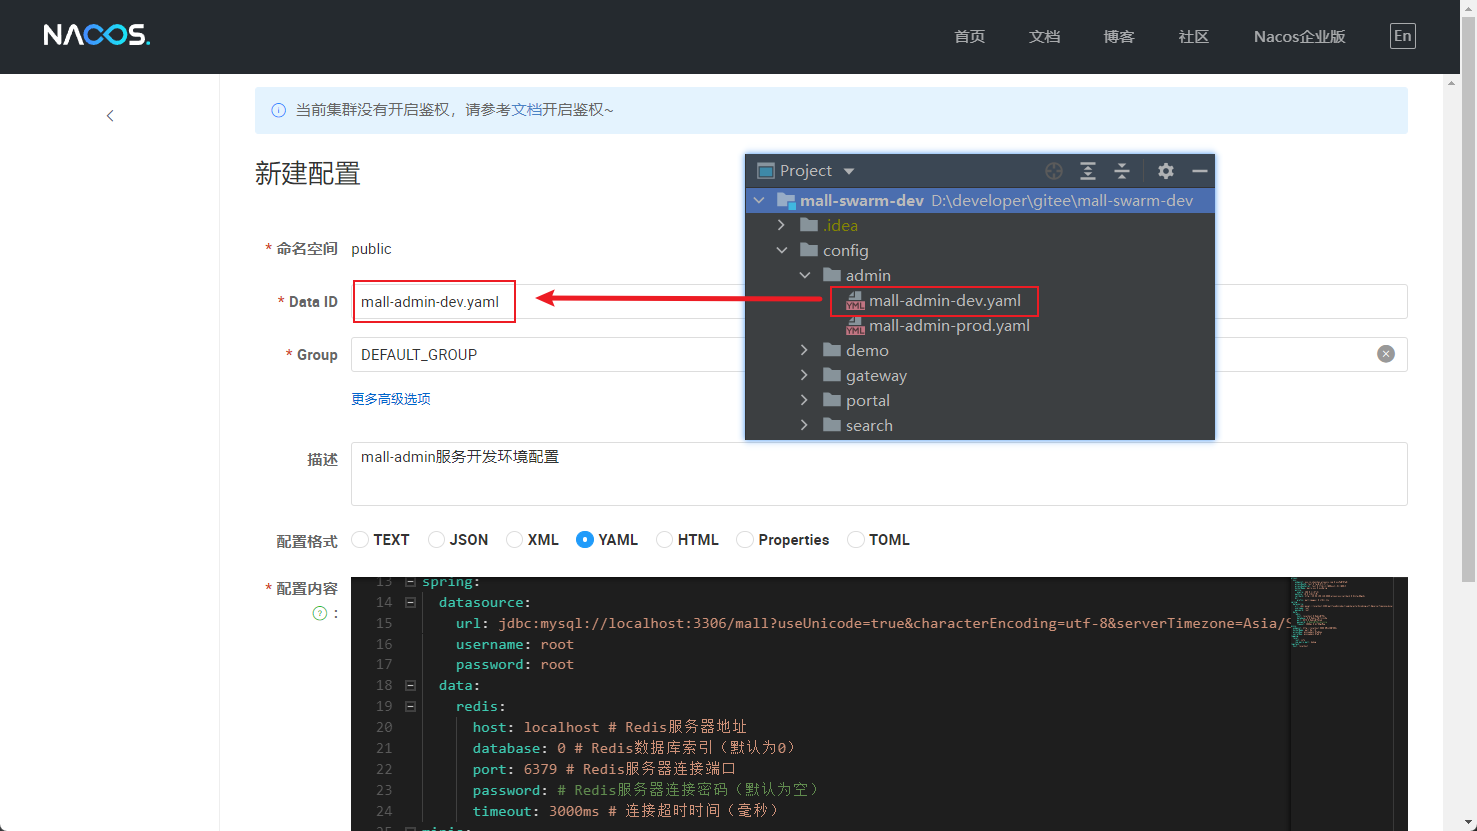Collapse the admin folder
Viewport: 1477px width, 831px height.
[805, 276]
